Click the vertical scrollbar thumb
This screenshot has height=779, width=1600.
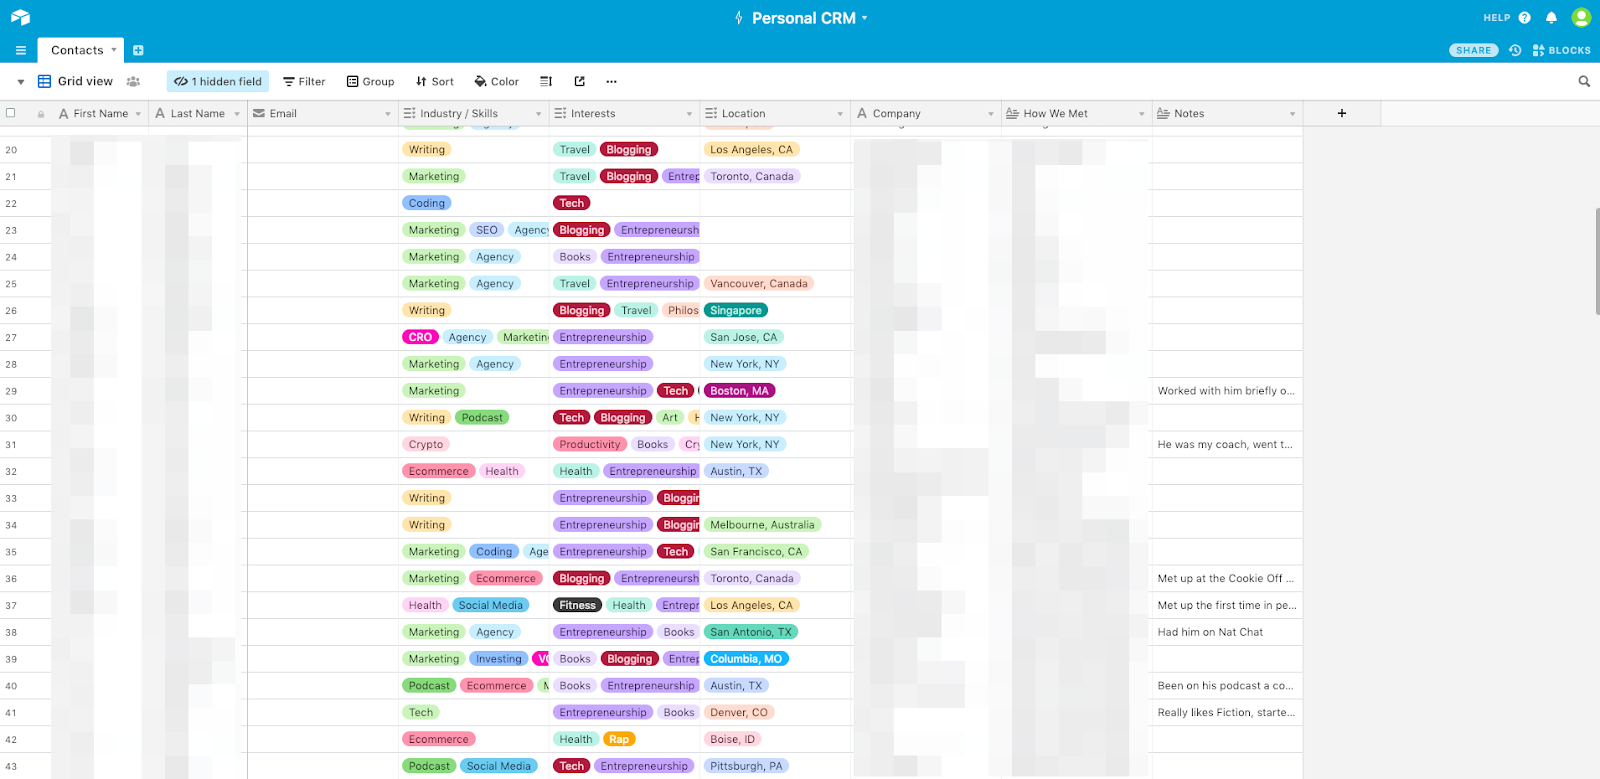click(1597, 262)
